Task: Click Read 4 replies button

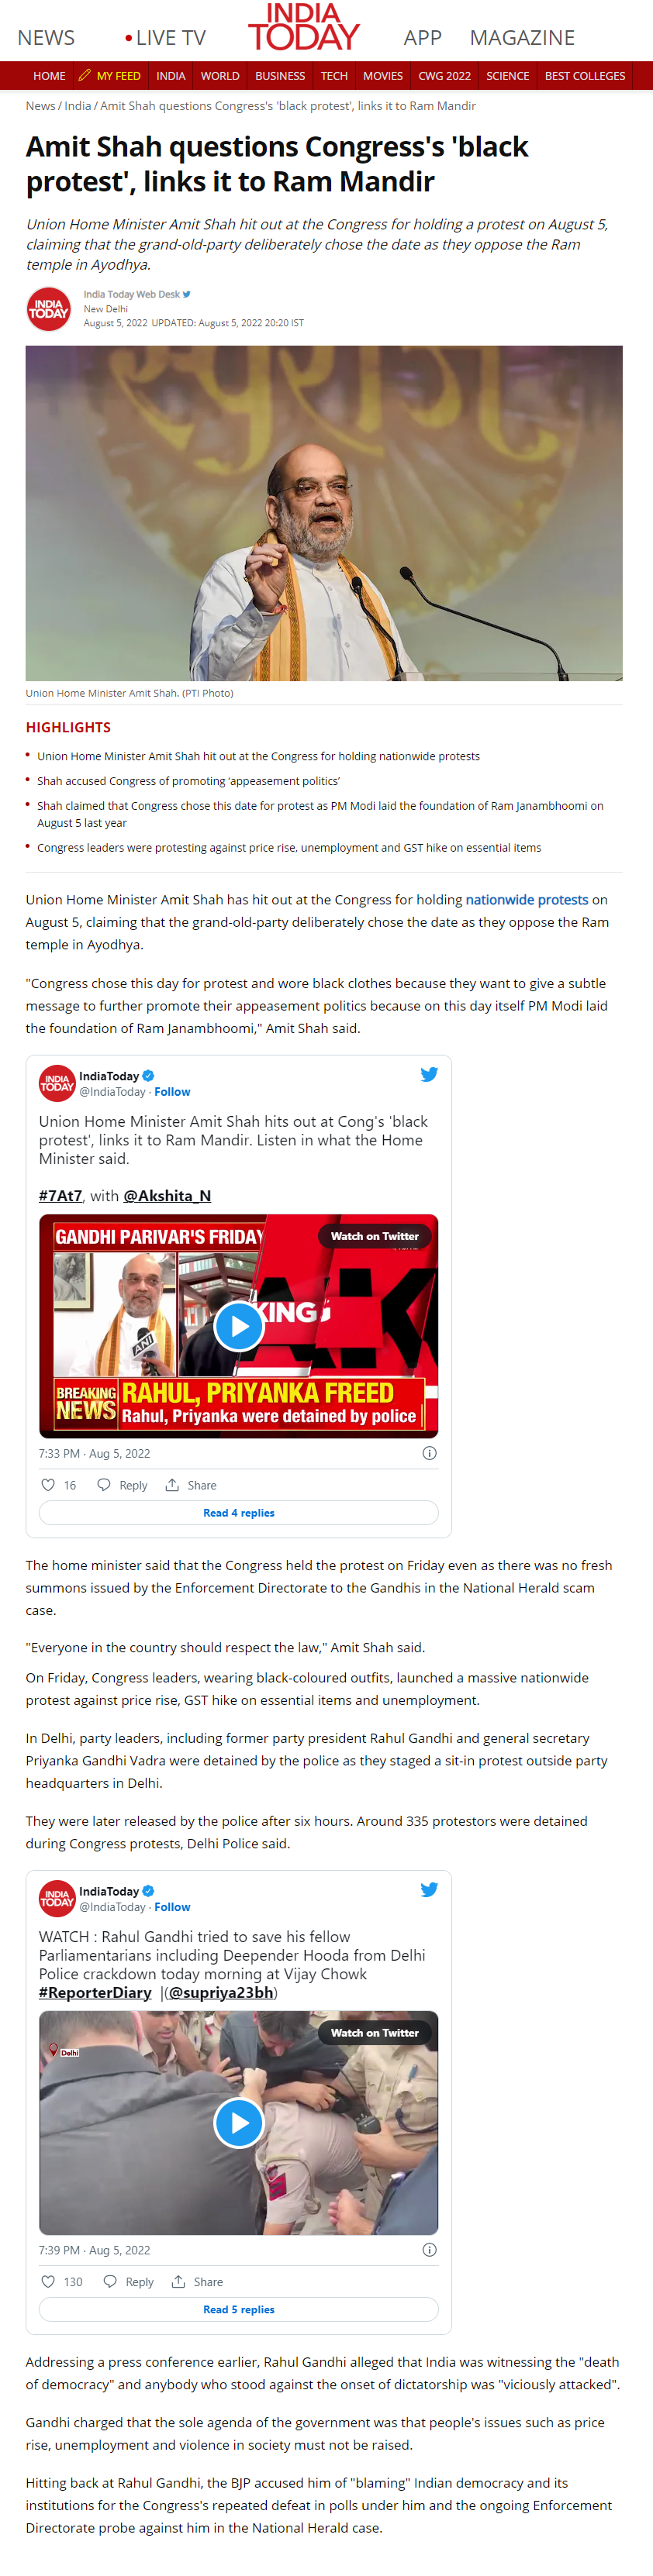Action: tap(239, 1512)
